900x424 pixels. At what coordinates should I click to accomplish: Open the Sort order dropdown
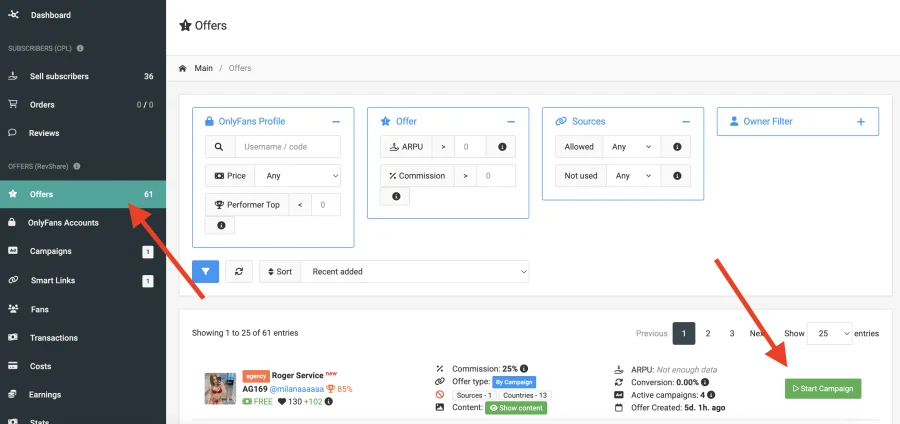point(415,271)
